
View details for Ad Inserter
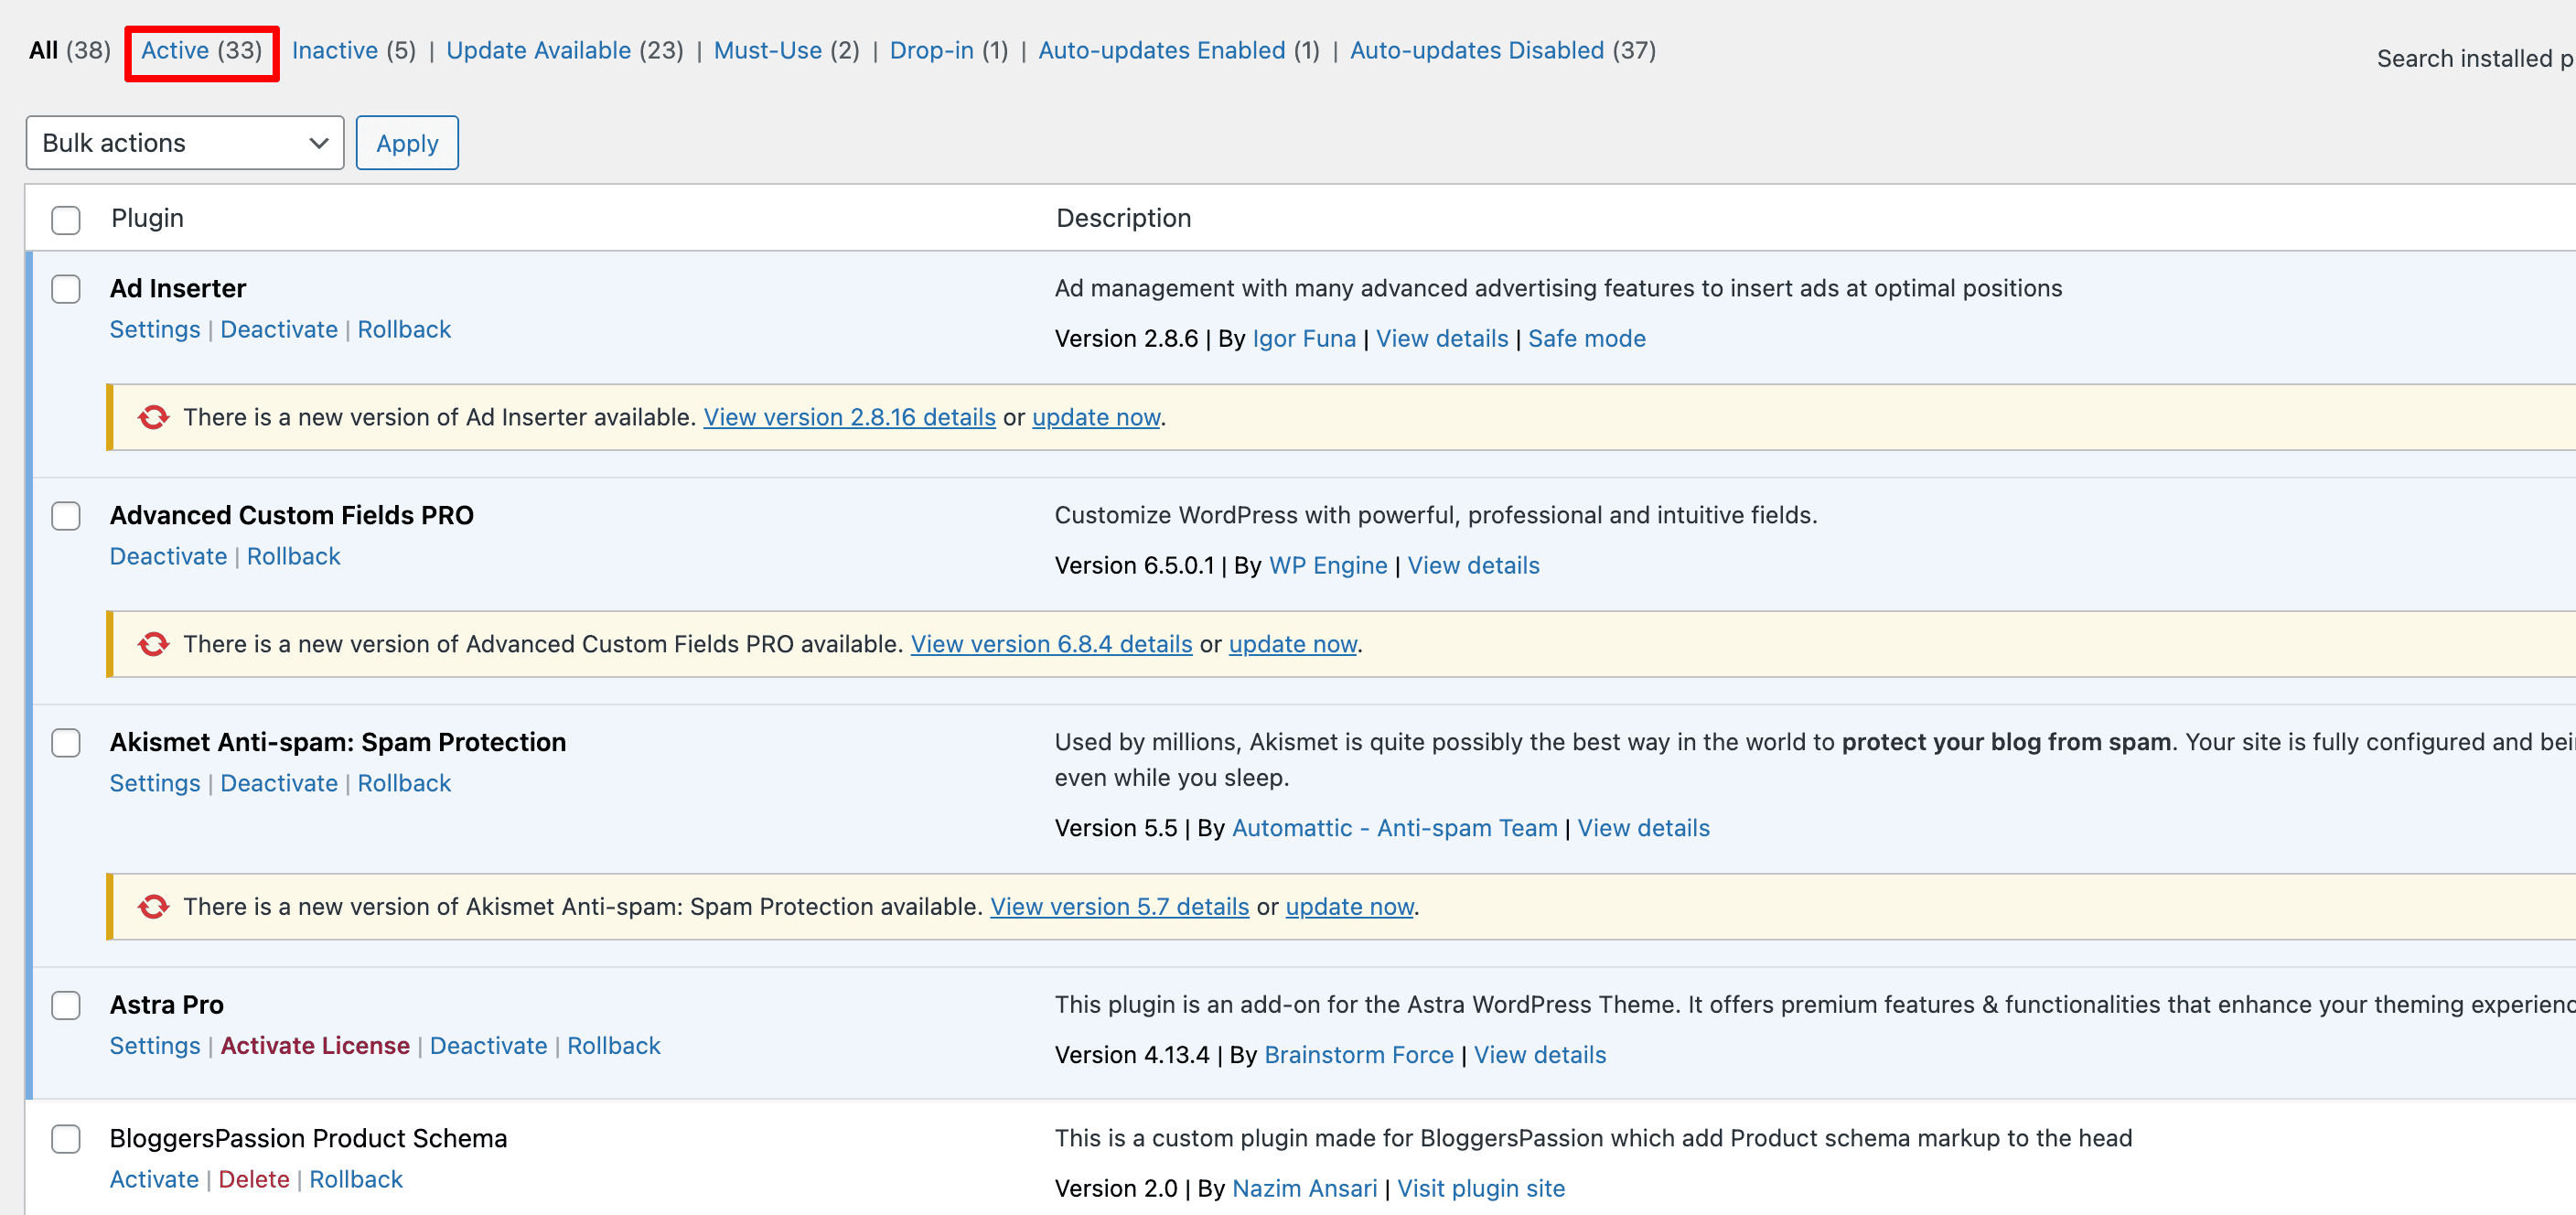point(1442,339)
